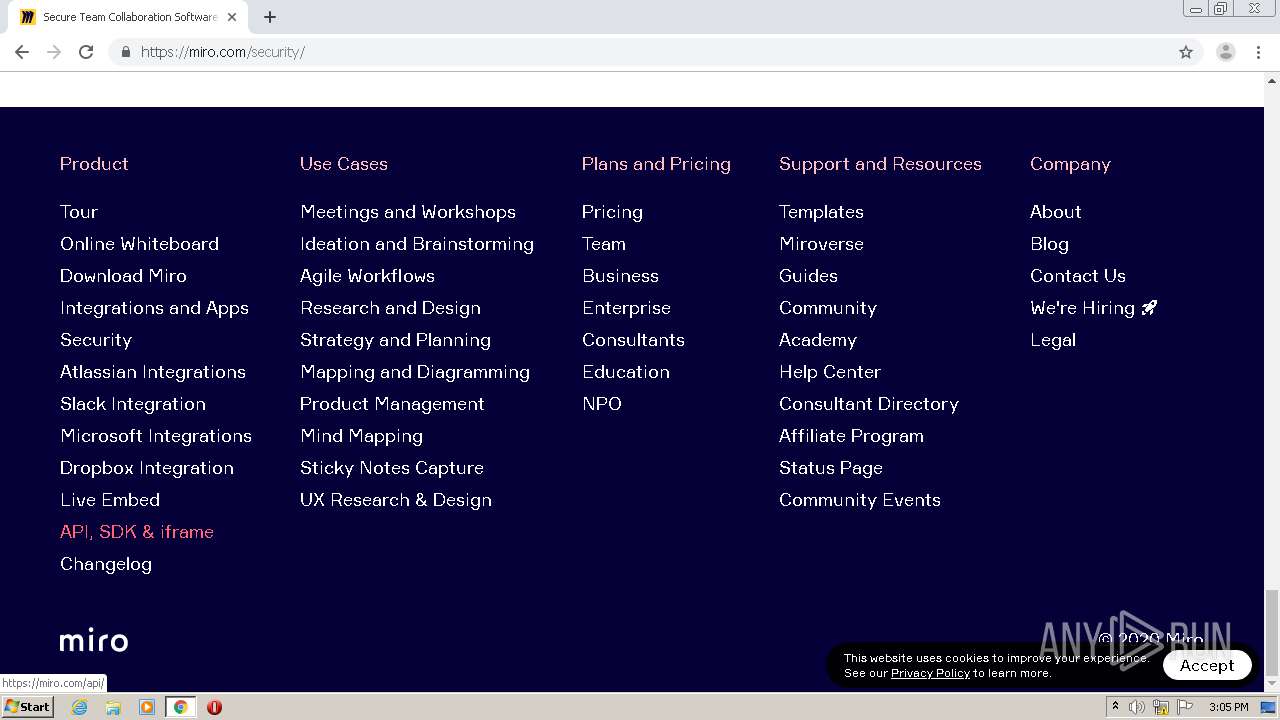Open Atlassian Integrations page
Image resolution: width=1280 pixels, height=720 pixels.
pyautogui.click(x=153, y=372)
